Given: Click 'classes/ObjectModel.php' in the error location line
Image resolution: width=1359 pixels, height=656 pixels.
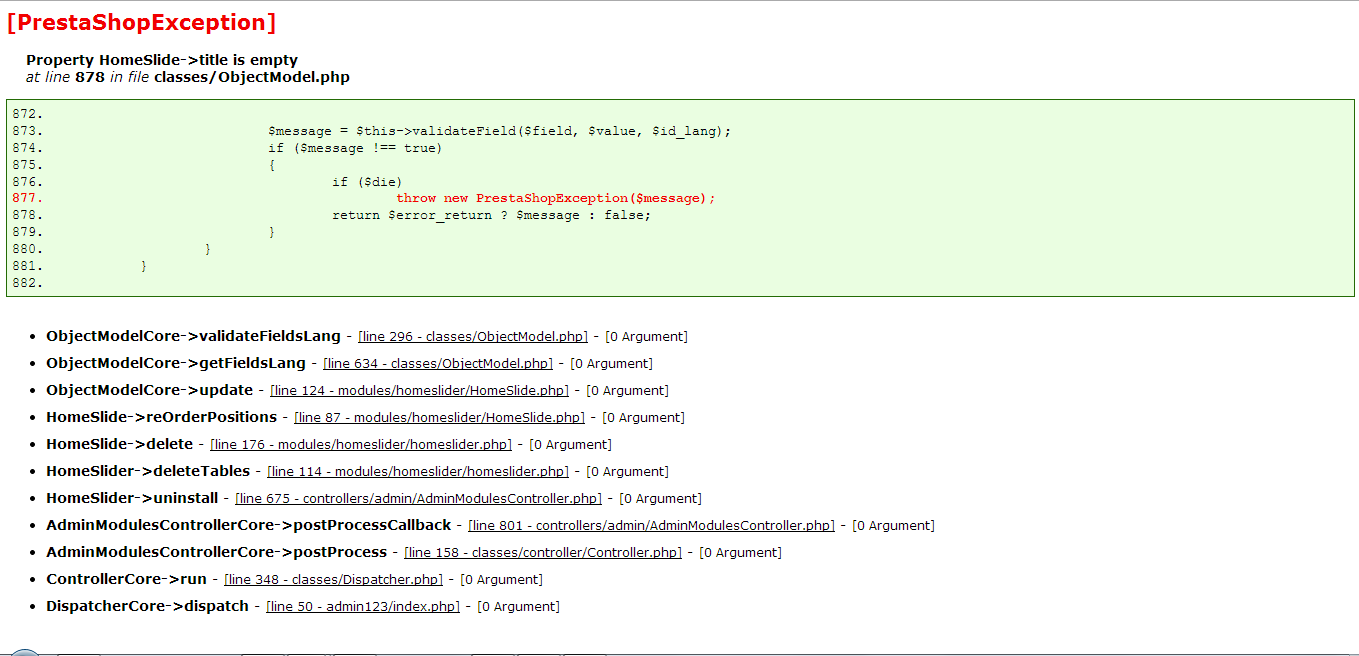Looking at the screenshot, I should point(252,77).
